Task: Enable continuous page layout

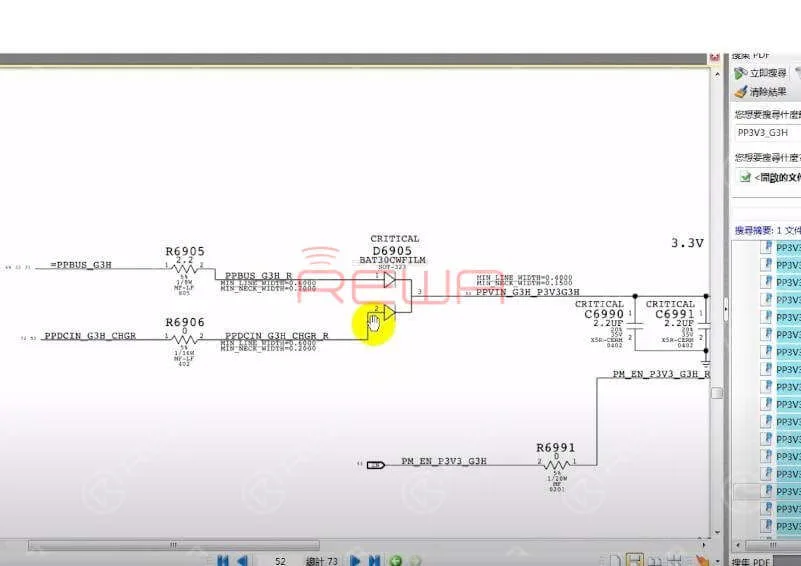Action: pos(634,560)
